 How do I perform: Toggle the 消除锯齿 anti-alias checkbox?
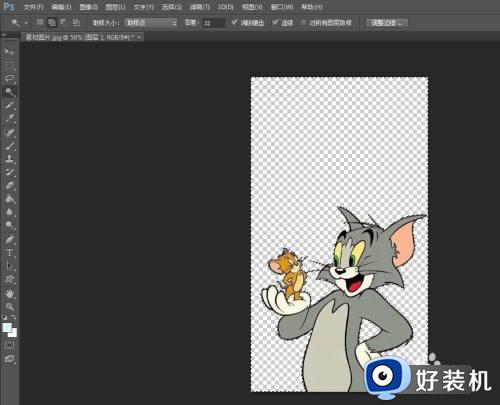[234, 22]
